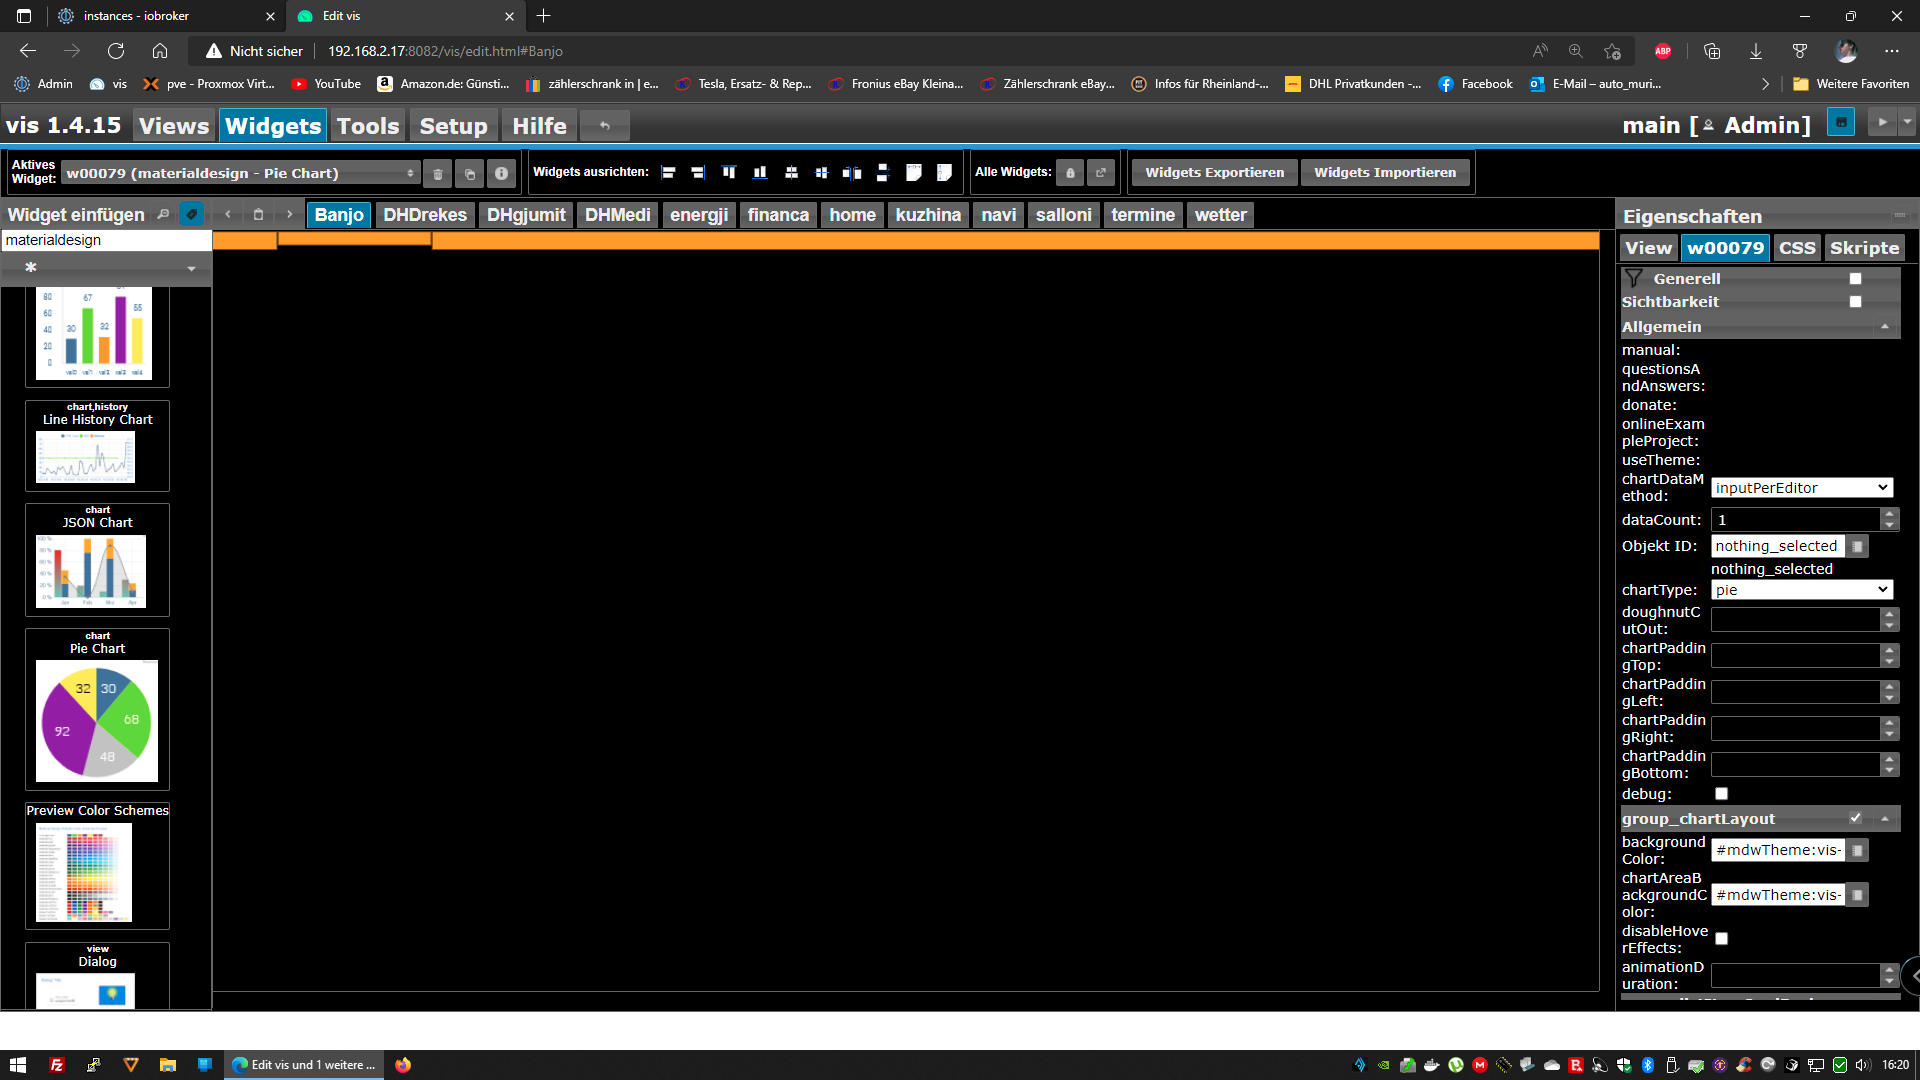
Task: Open the Tools menu
Action: [367, 126]
